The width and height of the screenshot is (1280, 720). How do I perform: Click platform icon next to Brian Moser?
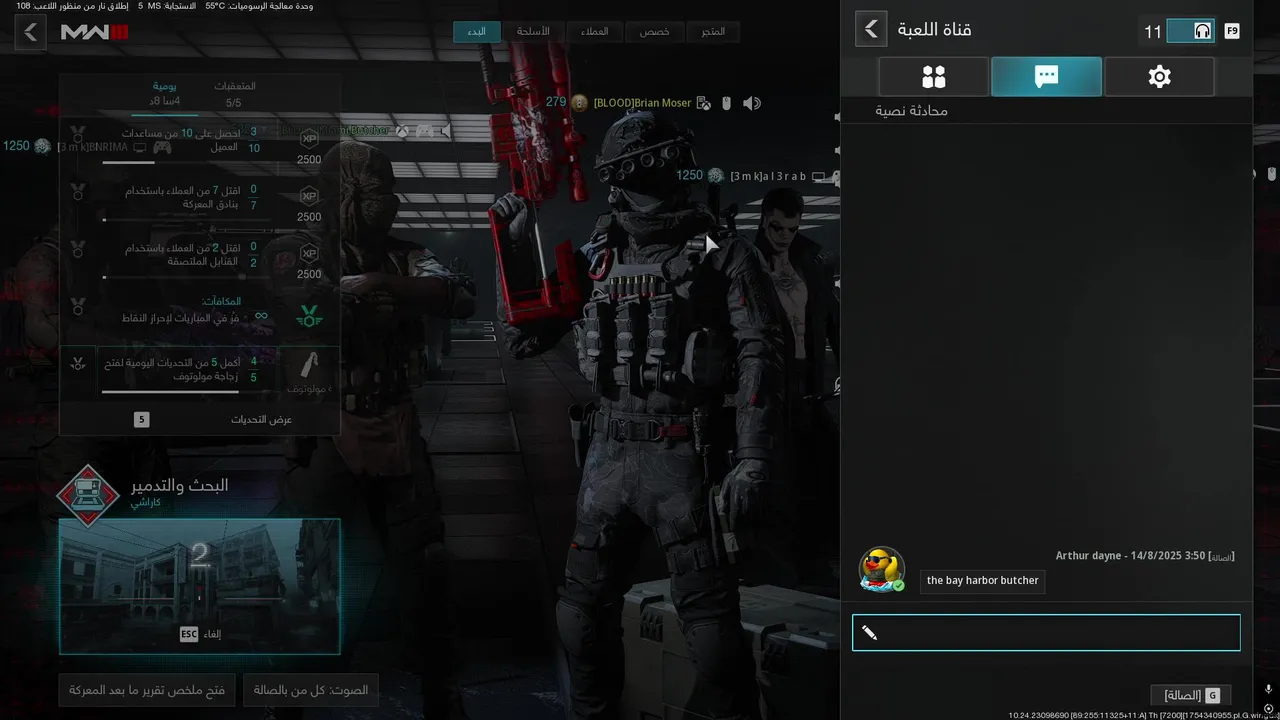click(704, 103)
